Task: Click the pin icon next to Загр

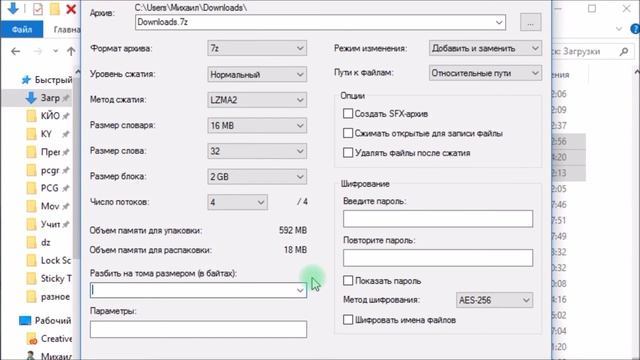Action: click(65, 98)
